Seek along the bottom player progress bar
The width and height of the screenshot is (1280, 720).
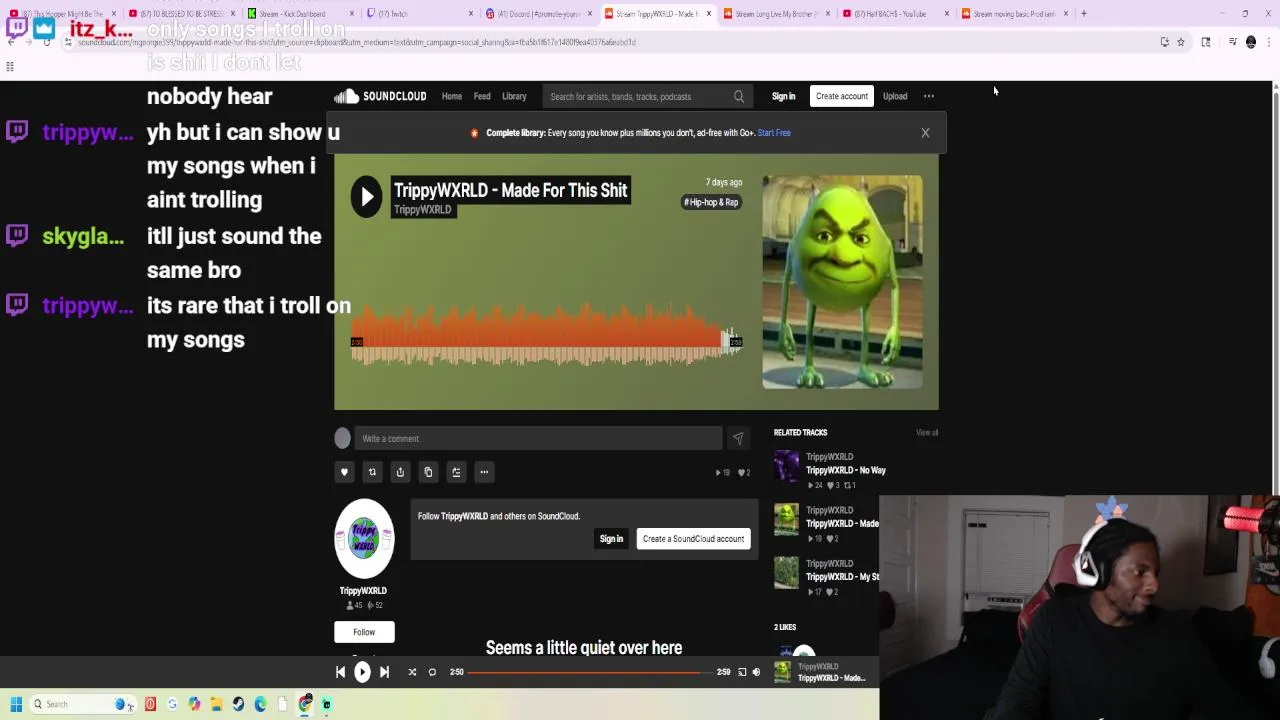(592, 672)
